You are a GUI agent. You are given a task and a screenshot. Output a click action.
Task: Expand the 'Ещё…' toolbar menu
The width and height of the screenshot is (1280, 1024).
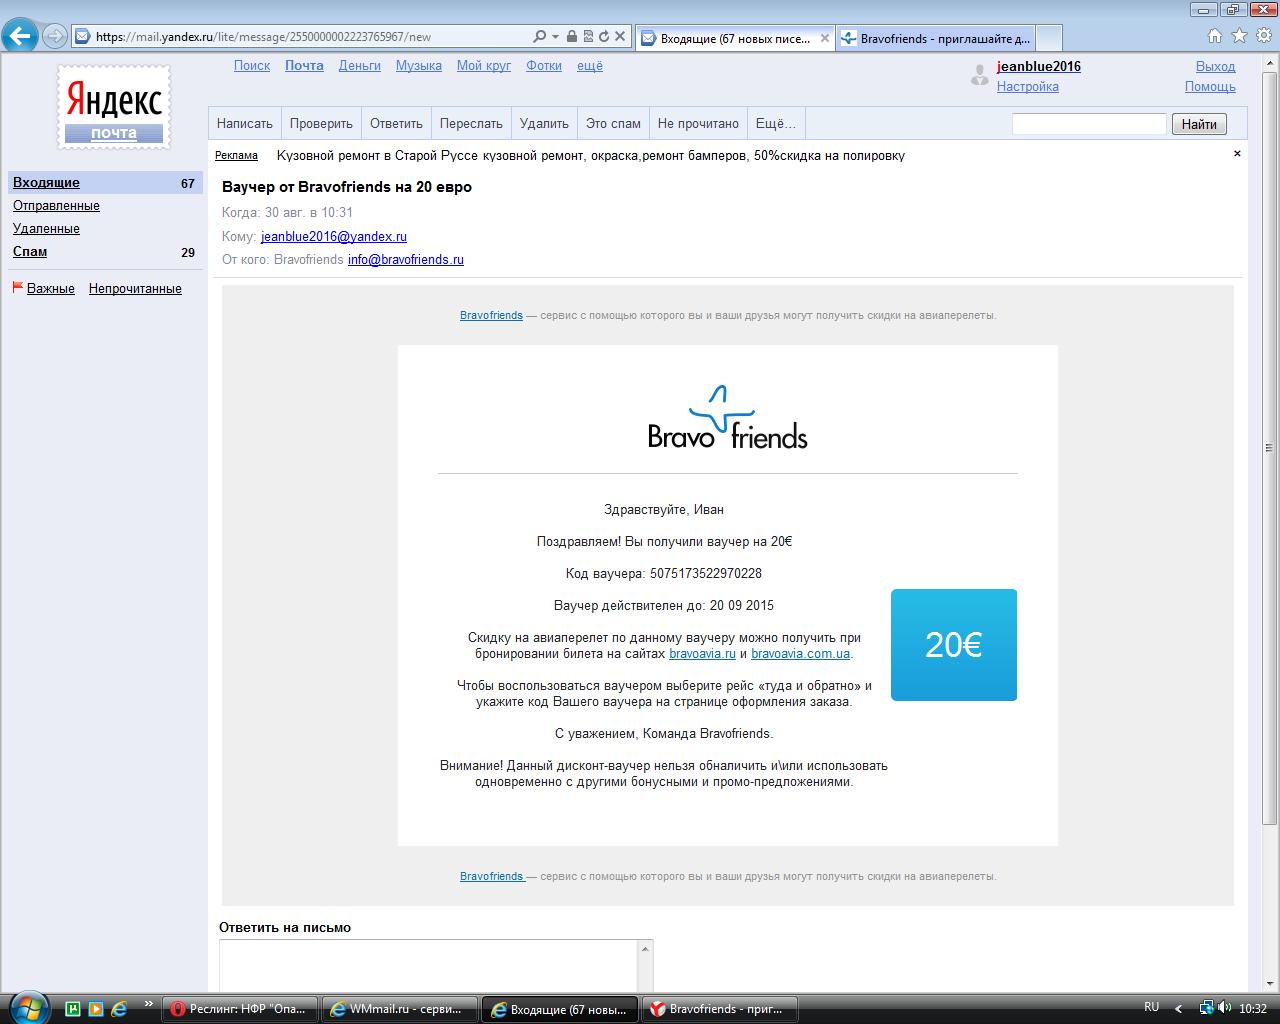click(x=775, y=124)
